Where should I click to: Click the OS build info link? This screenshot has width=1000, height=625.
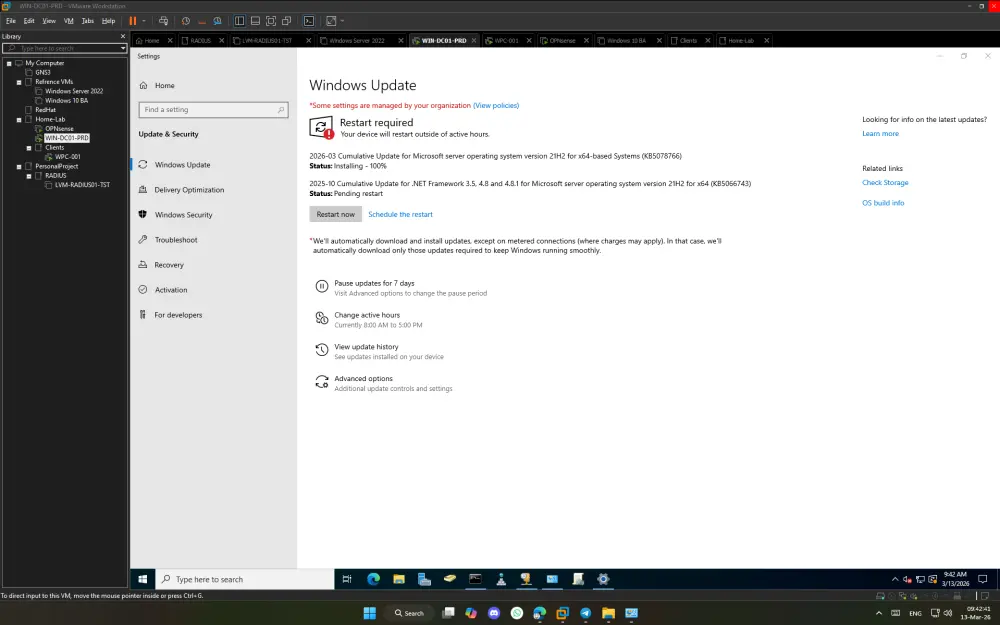point(883,203)
